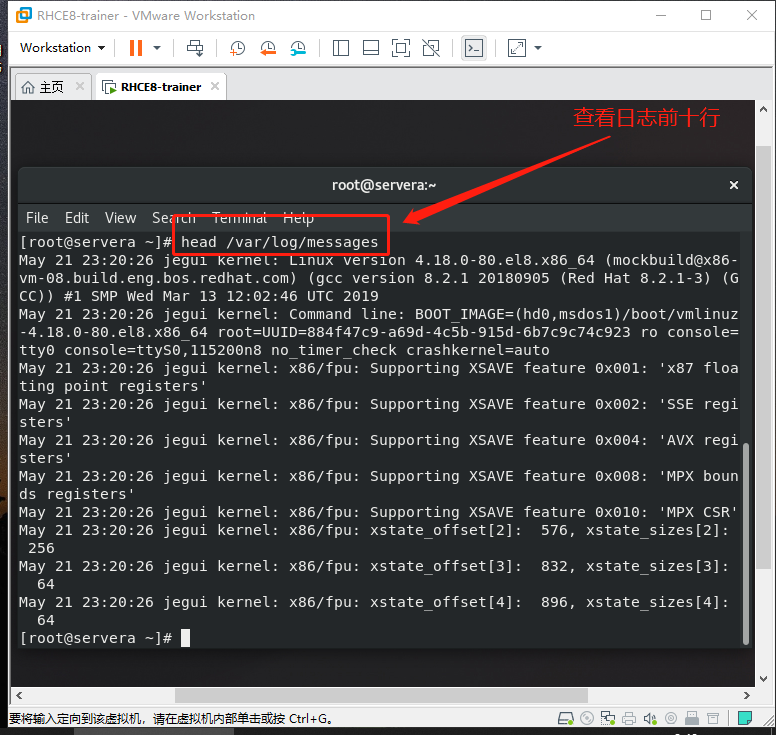Image resolution: width=776 pixels, height=735 pixels.
Task: Open the message log note icon
Action: [x=745, y=718]
